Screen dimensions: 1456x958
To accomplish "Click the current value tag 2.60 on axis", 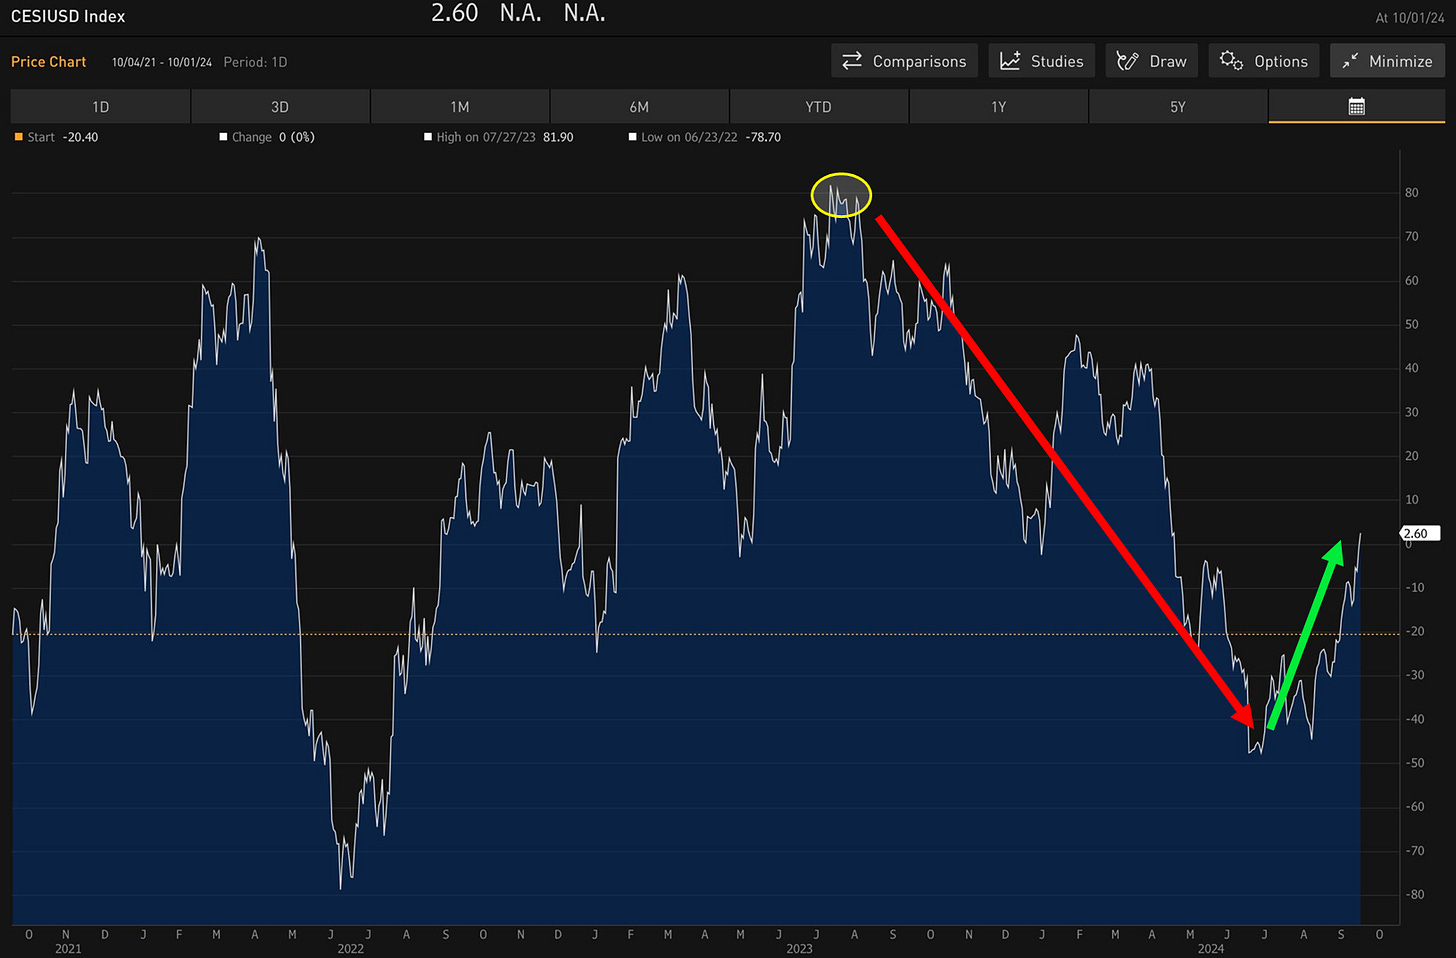I will (x=1419, y=533).
